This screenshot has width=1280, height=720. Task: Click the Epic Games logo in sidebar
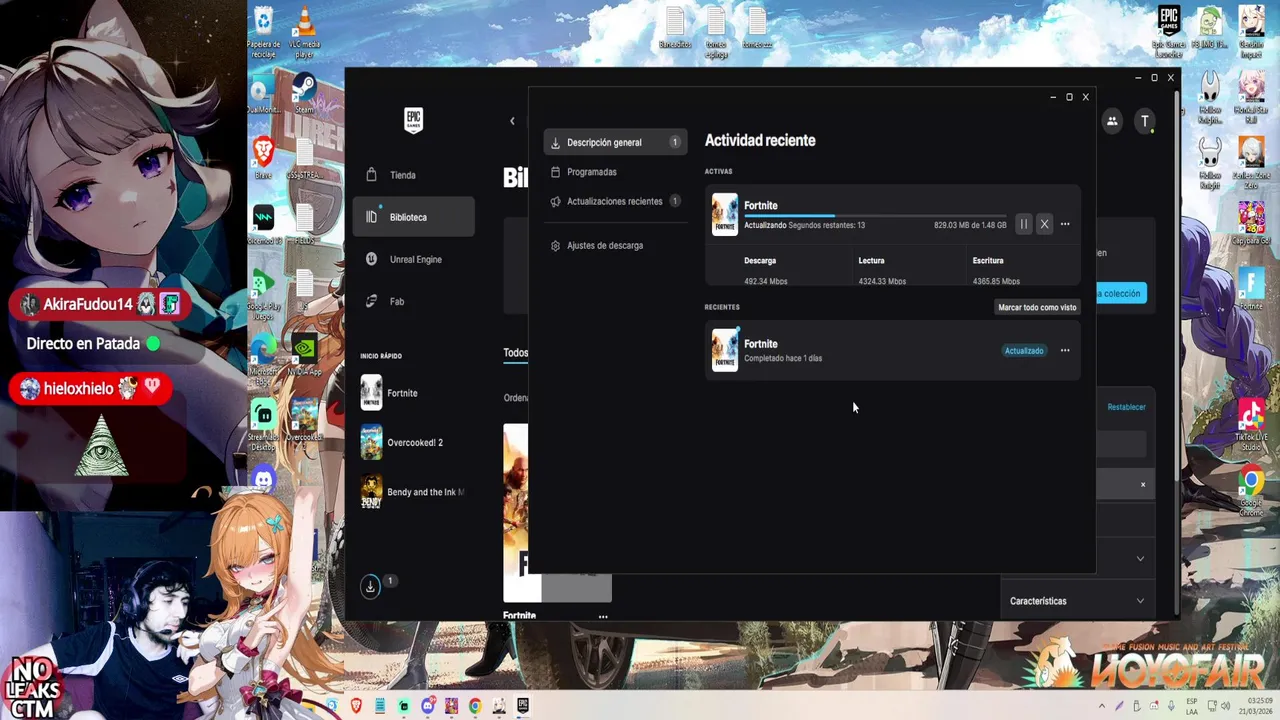point(413,120)
